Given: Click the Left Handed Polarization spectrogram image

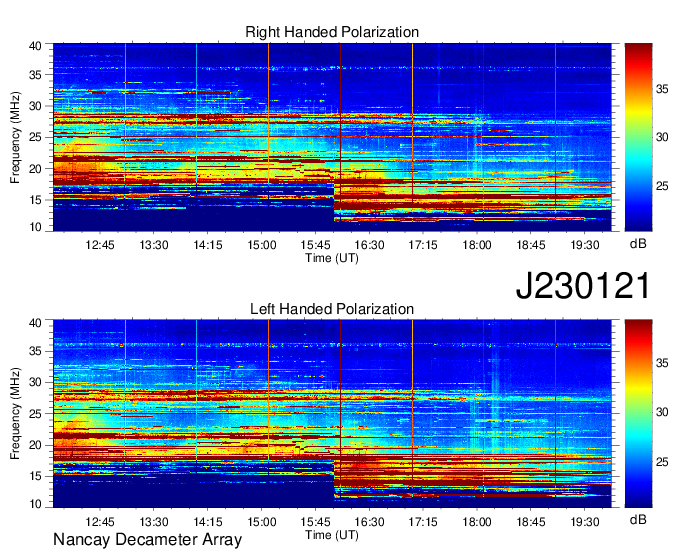Looking at the screenshot, I should coord(332,414).
